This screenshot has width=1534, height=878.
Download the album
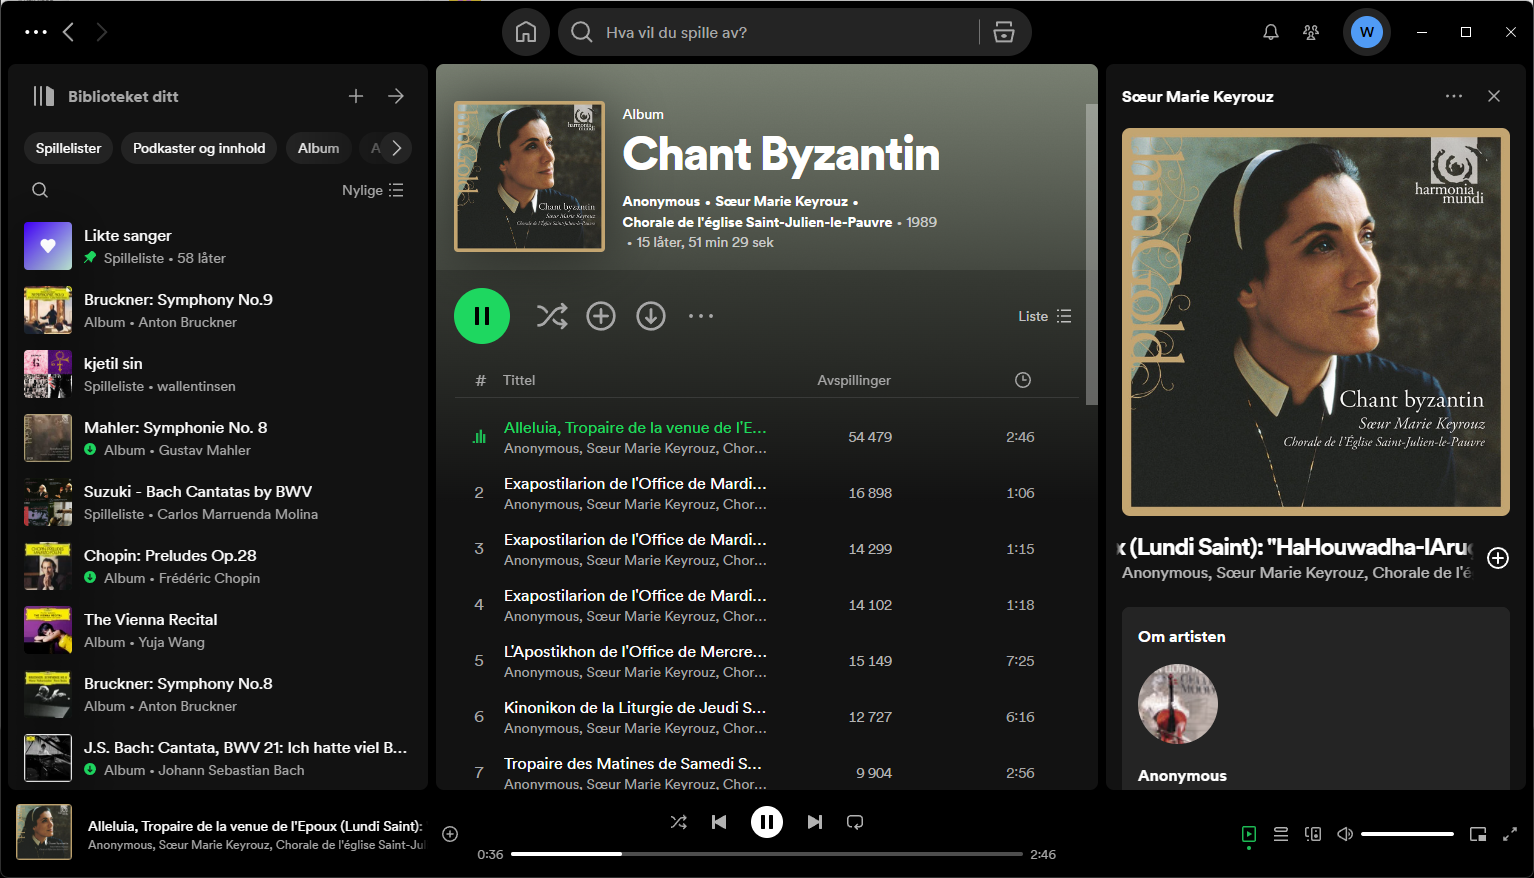tap(651, 316)
